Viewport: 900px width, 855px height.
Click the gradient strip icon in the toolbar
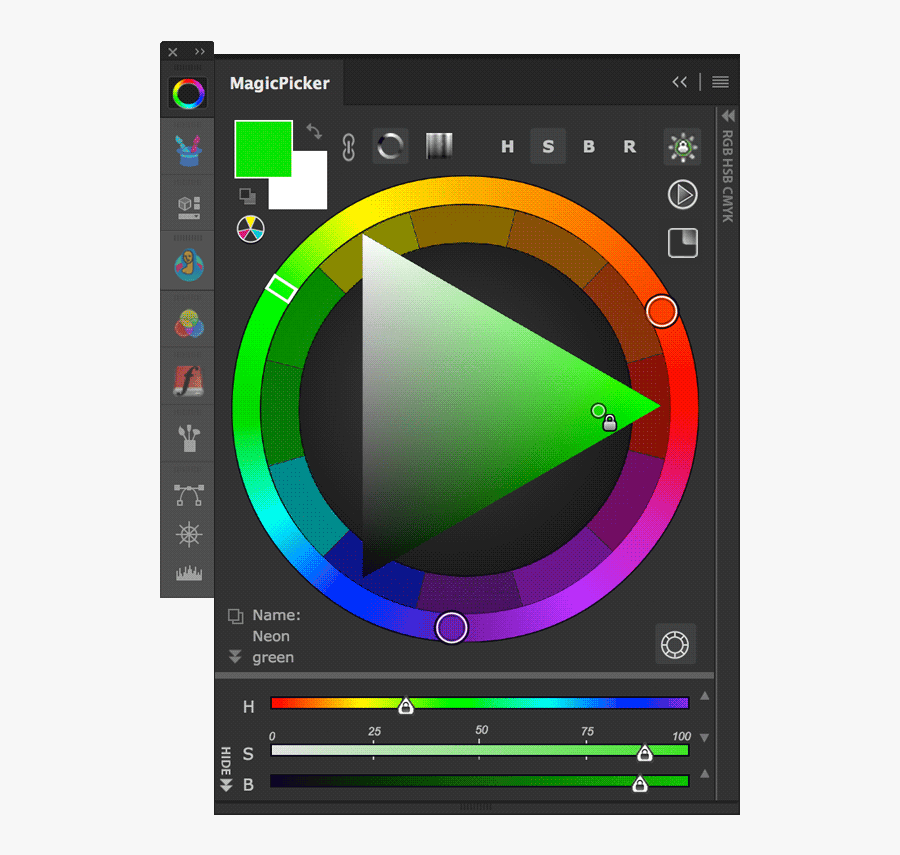[x=440, y=145]
